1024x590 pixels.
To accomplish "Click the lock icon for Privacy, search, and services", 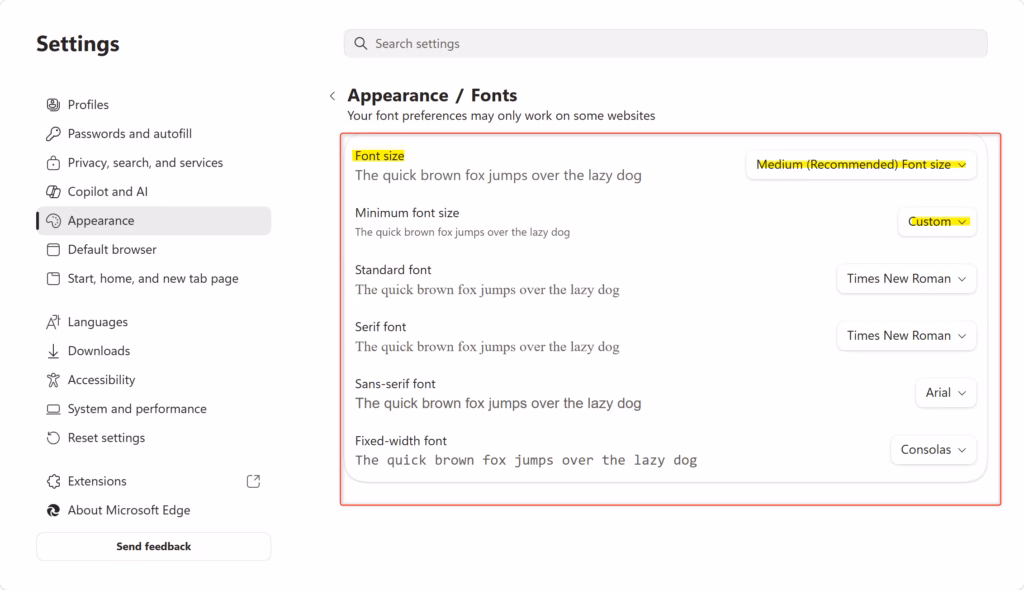I will point(53,163).
